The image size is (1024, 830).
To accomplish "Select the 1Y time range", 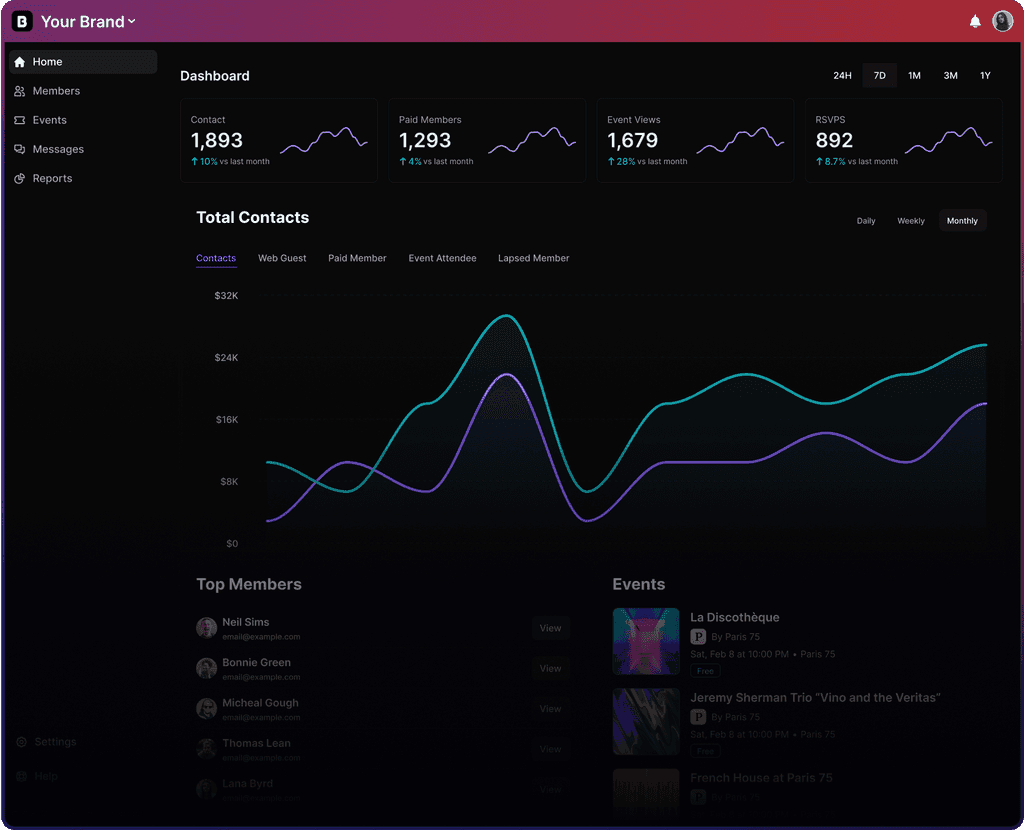I will click(x=985, y=76).
